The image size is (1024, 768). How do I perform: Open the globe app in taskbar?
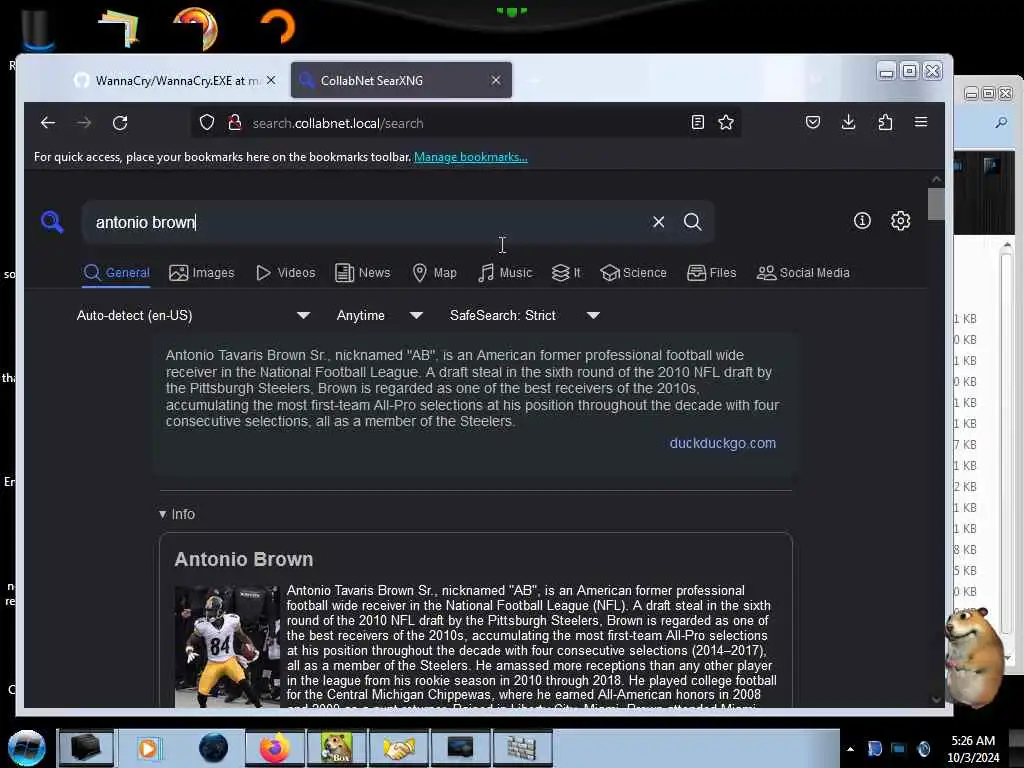pos(213,748)
